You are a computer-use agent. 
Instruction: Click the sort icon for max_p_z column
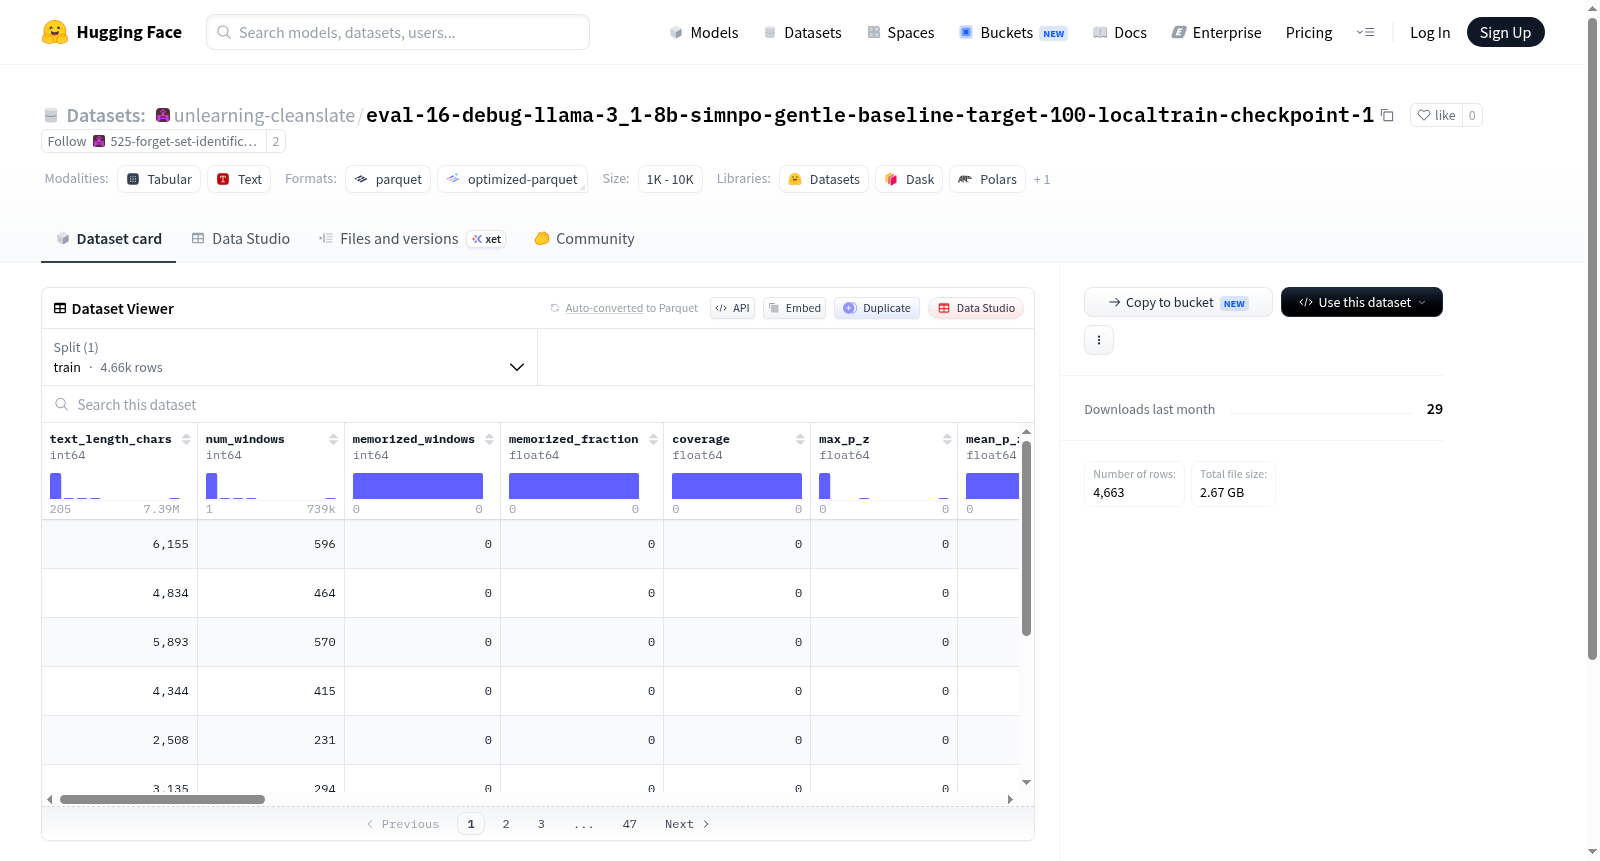click(x=947, y=439)
